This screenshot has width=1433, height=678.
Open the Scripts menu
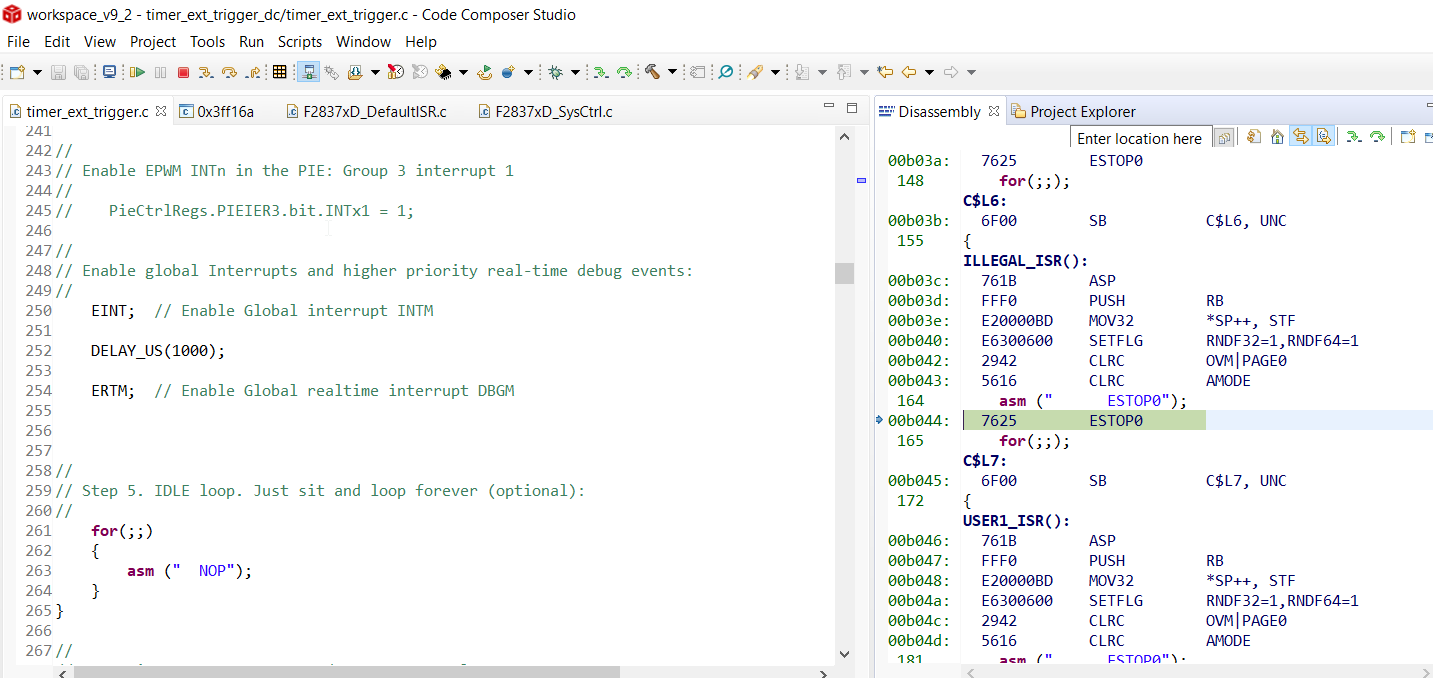coord(300,42)
